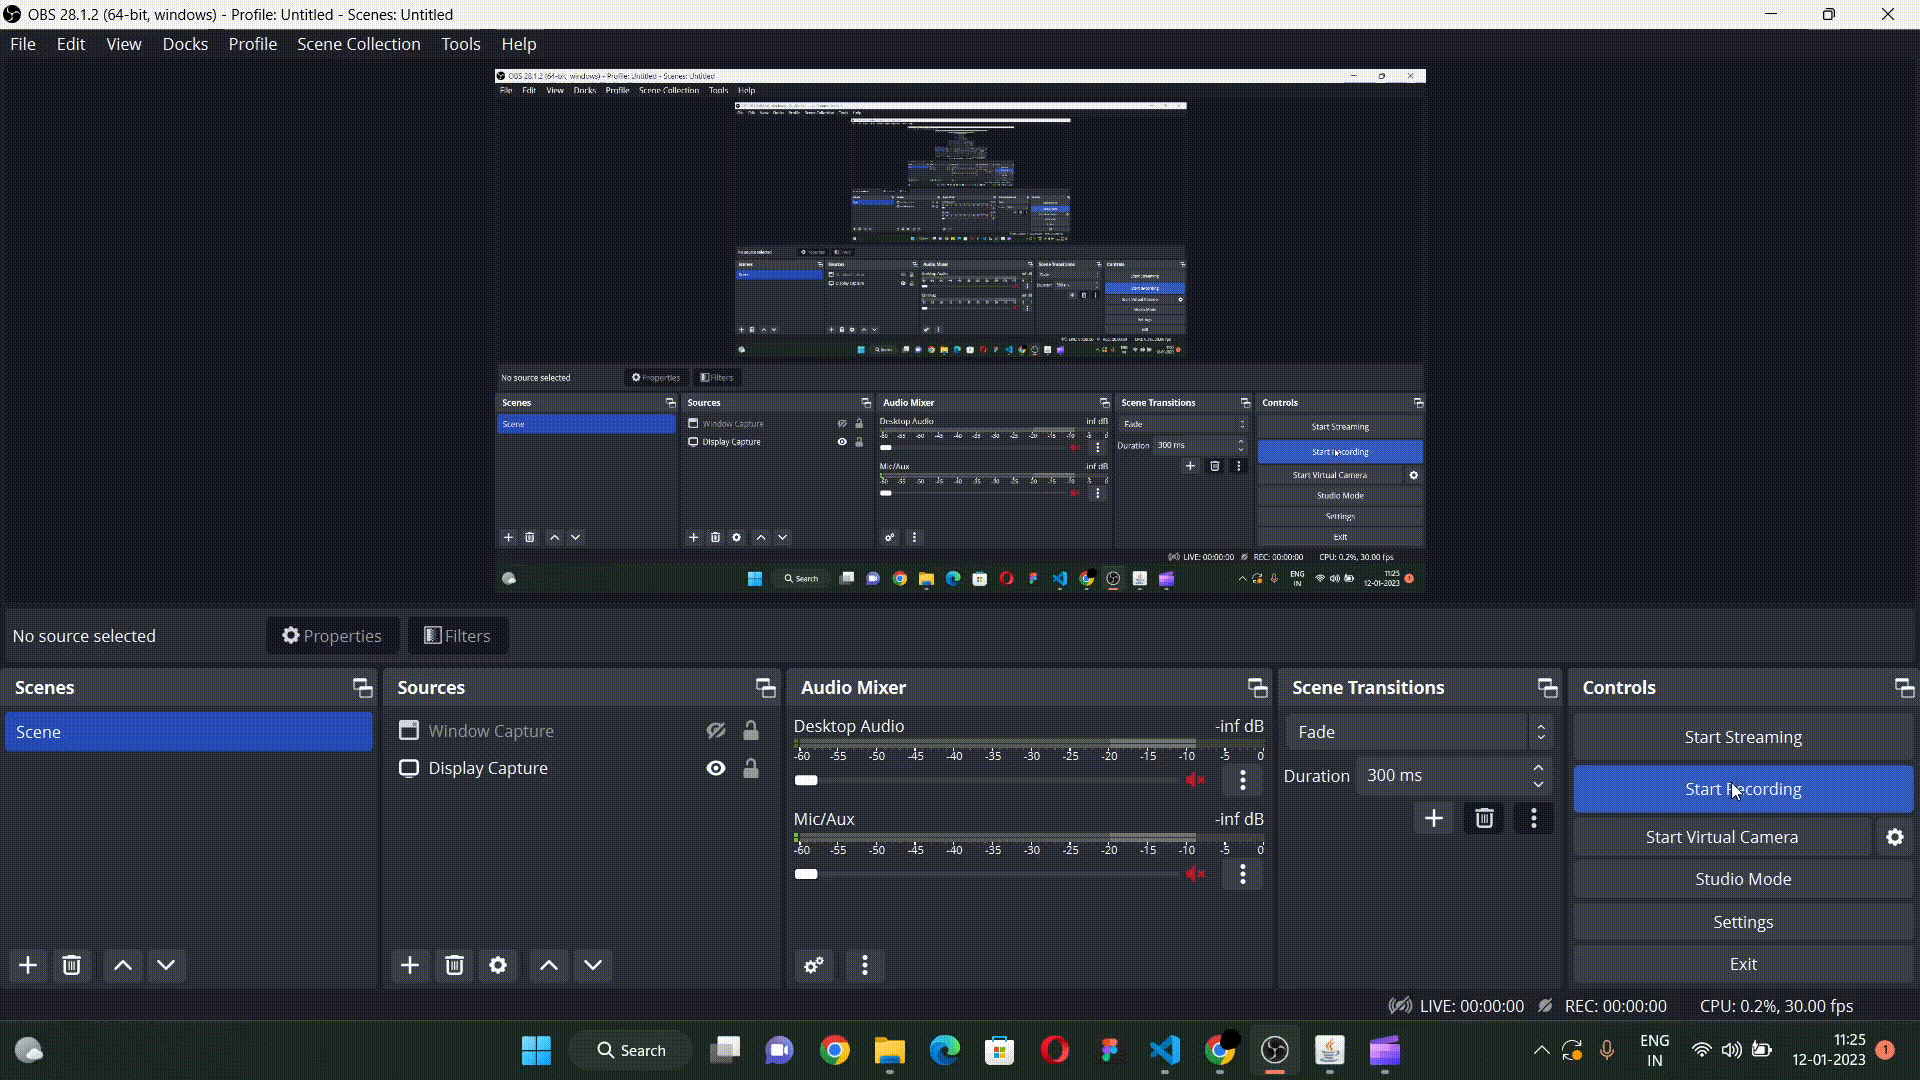Move selected scene down with arrow
This screenshot has height=1080, width=1920.
coord(166,965)
